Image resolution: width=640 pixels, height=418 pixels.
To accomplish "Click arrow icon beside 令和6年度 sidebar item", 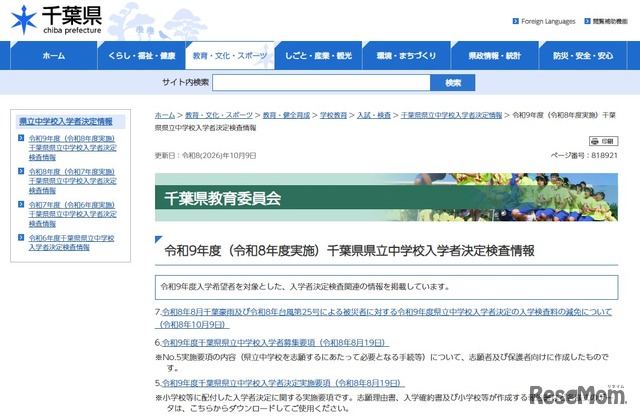I will [x=21, y=237].
